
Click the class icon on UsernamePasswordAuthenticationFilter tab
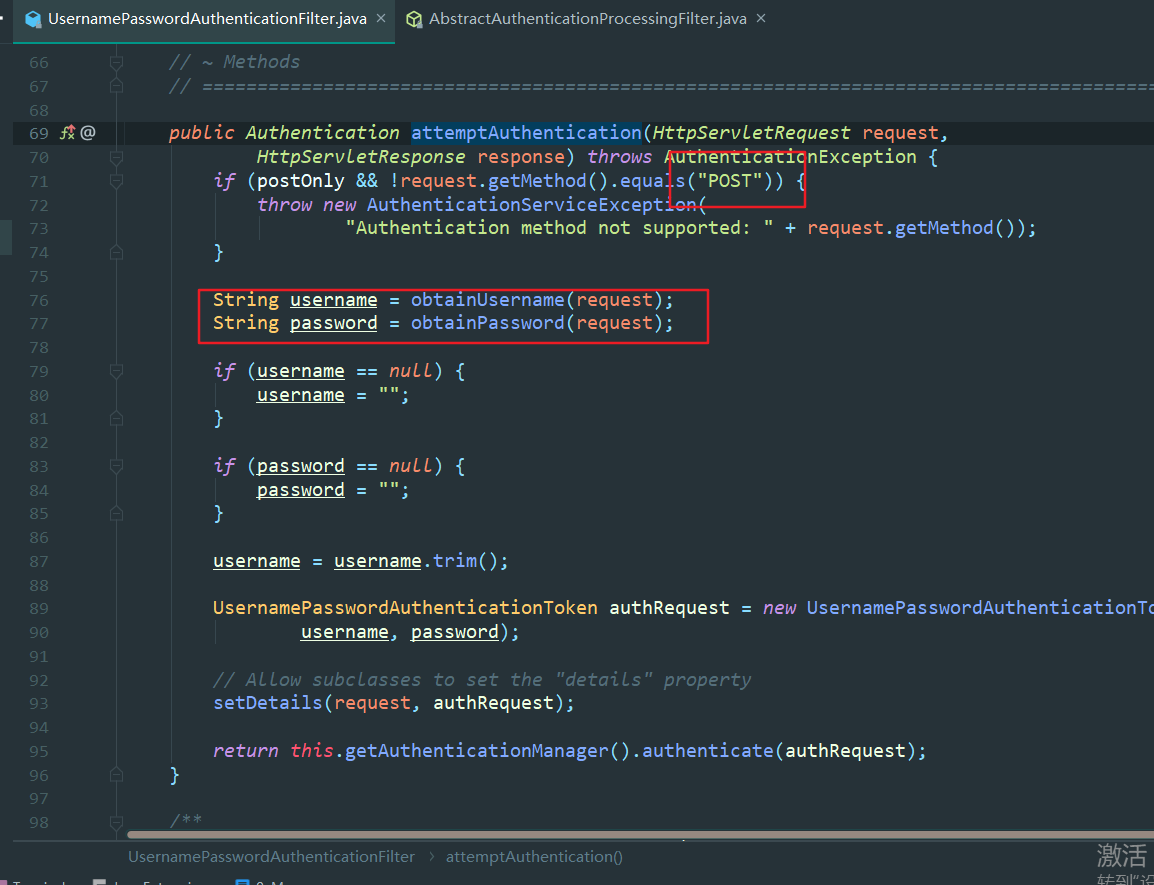[33, 19]
